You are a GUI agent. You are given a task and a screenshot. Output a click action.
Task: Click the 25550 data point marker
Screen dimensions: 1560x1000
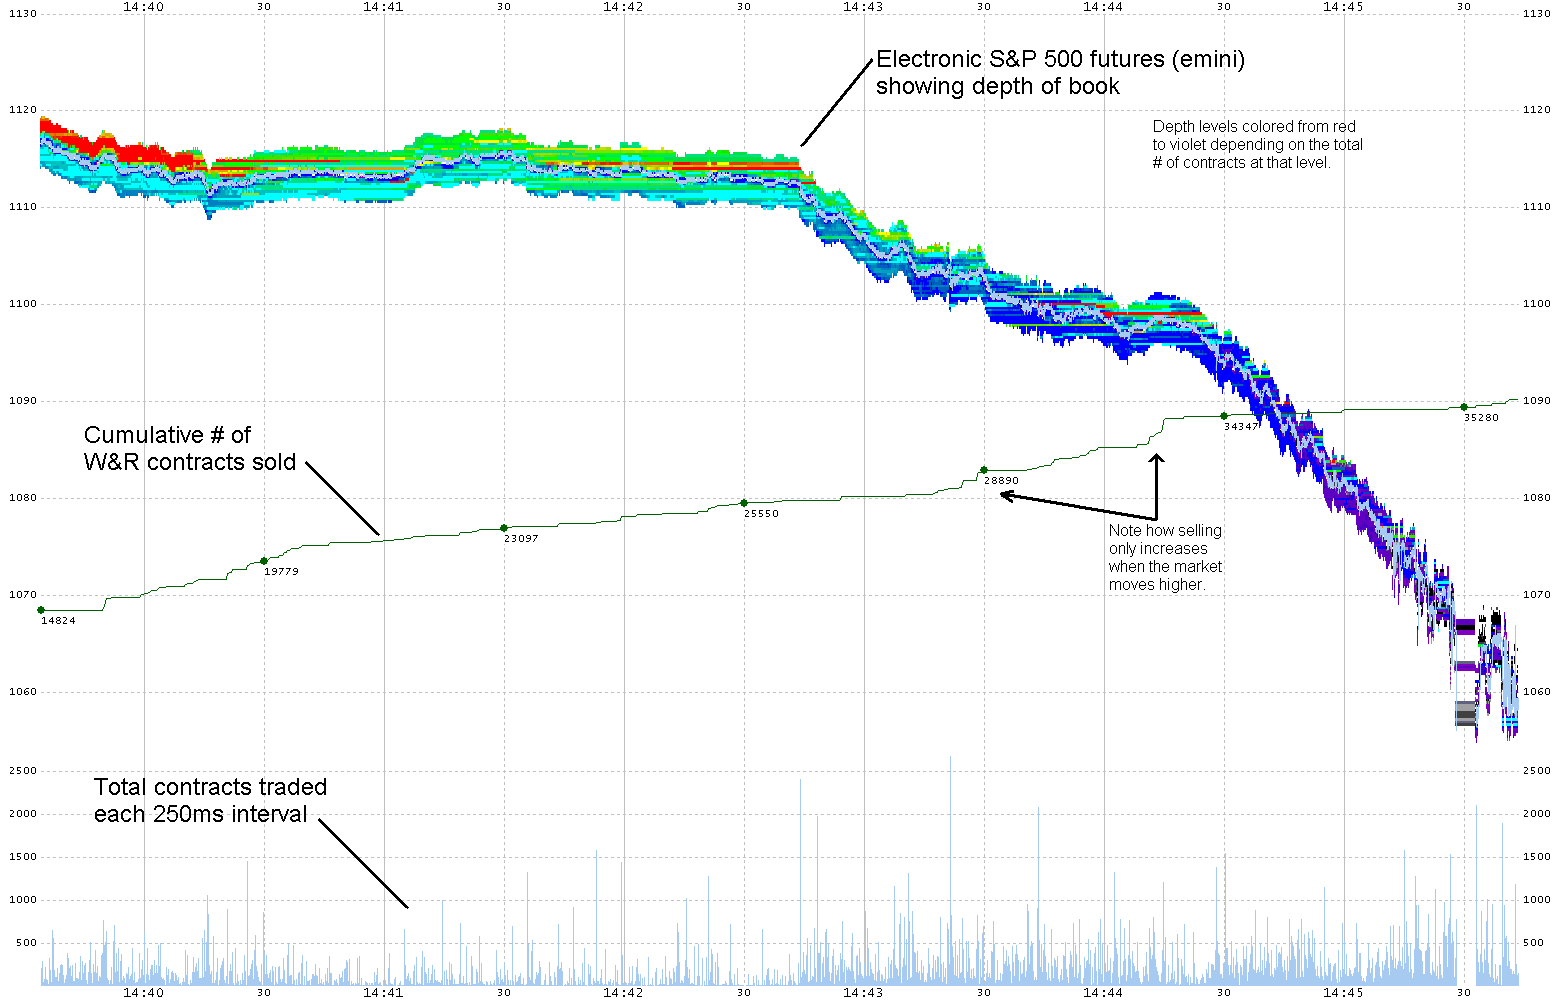744,503
